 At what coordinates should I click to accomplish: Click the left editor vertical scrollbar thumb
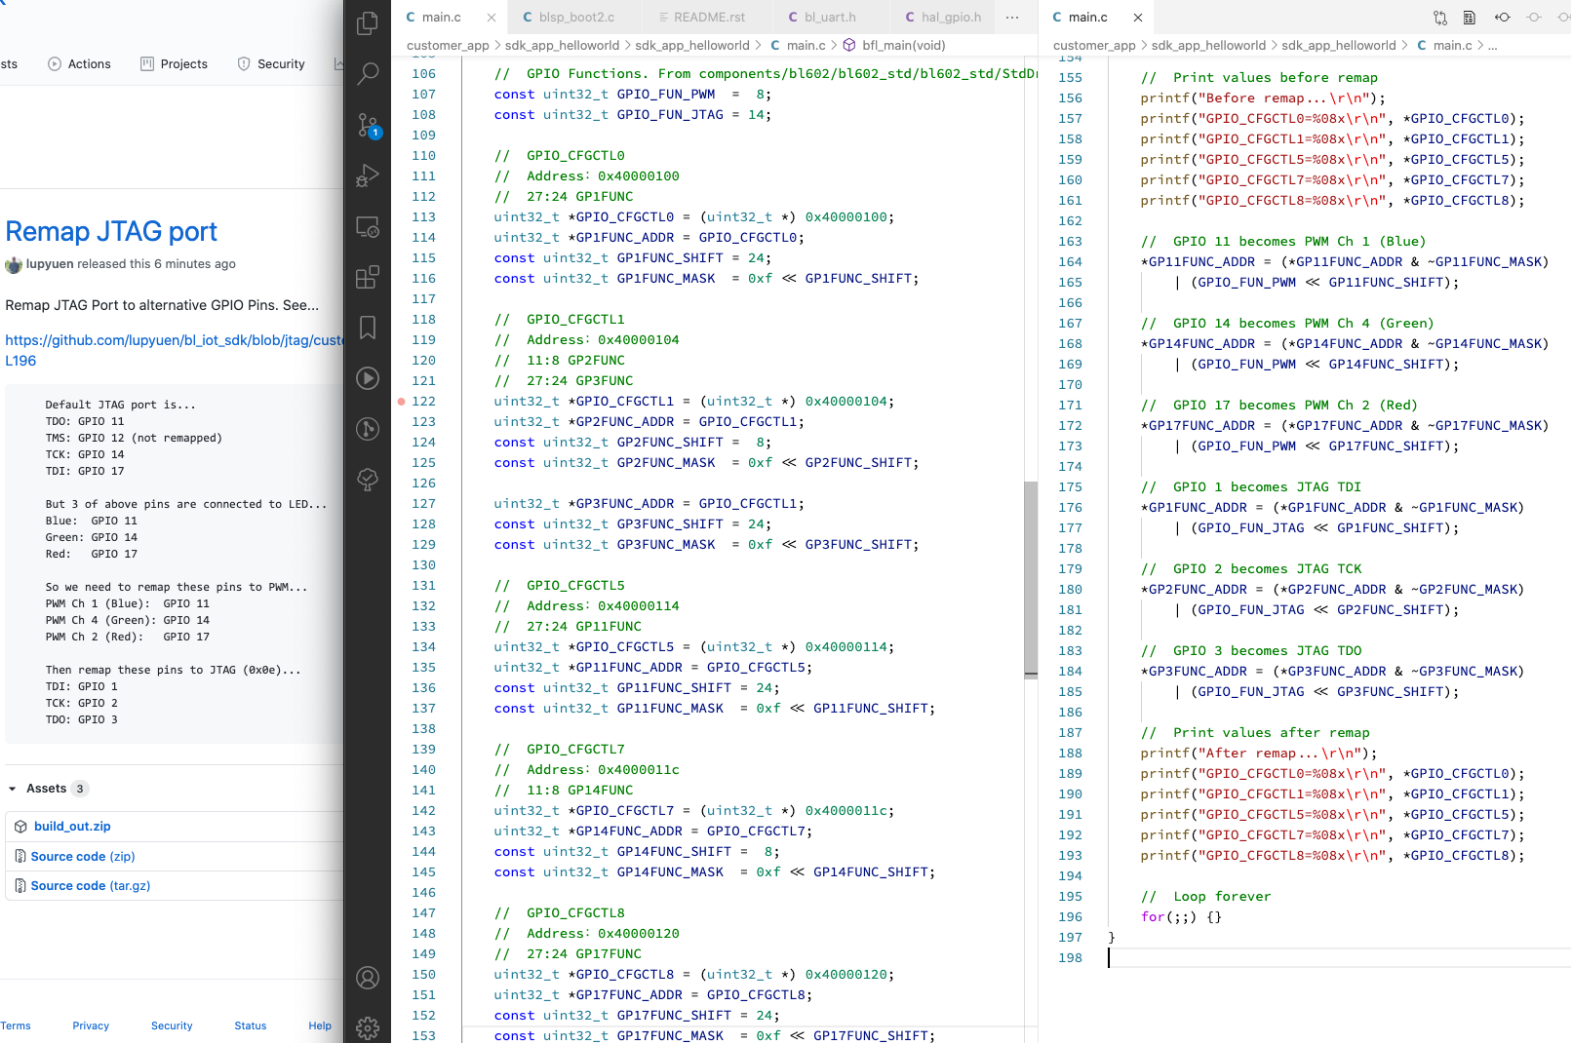click(x=1030, y=579)
